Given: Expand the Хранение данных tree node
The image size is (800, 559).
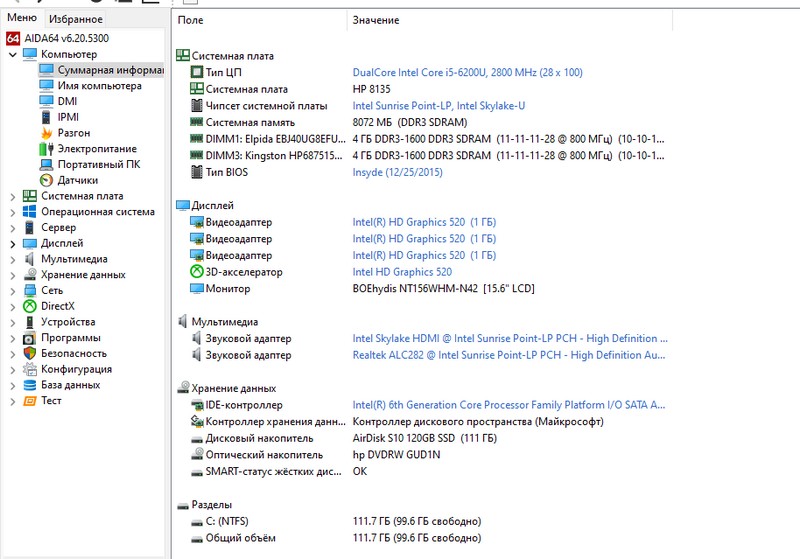Looking at the screenshot, I should click(12, 274).
